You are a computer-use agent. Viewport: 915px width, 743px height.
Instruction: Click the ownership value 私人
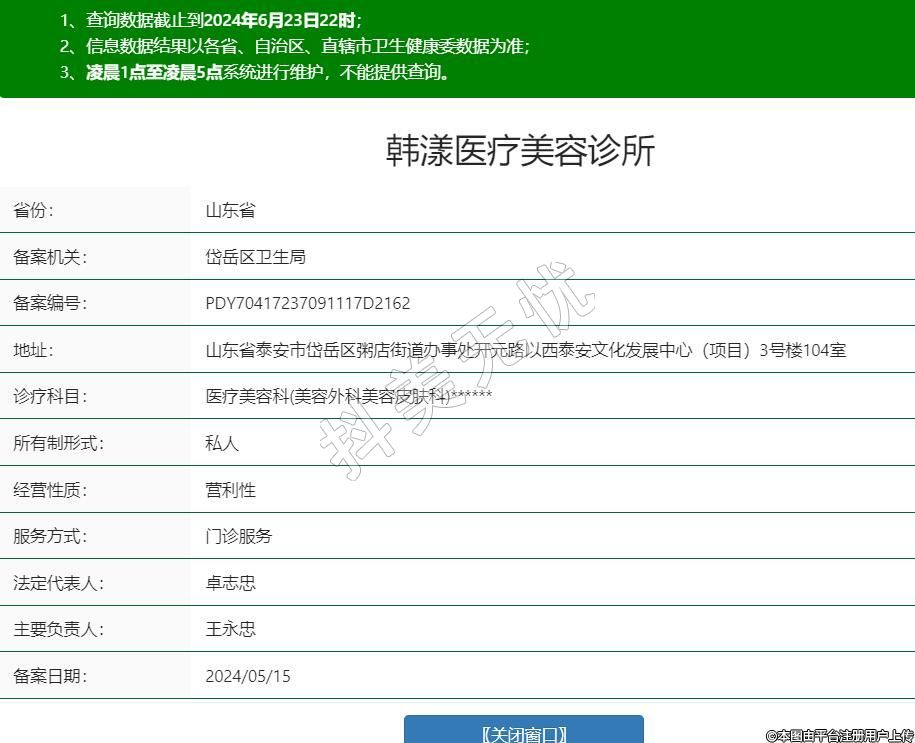tap(222, 443)
